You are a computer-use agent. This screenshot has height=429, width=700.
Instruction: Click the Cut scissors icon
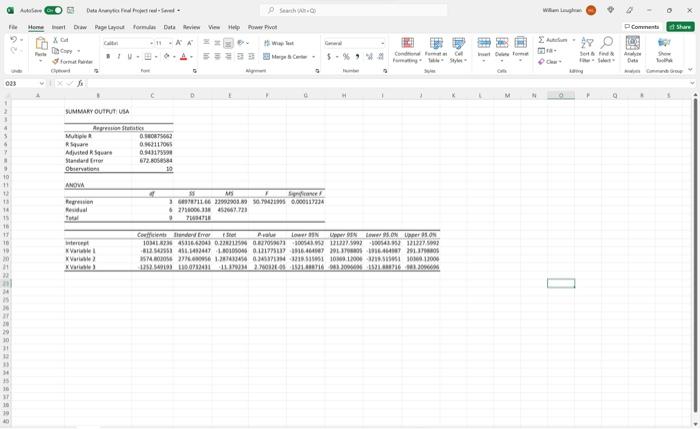click(x=55, y=40)
